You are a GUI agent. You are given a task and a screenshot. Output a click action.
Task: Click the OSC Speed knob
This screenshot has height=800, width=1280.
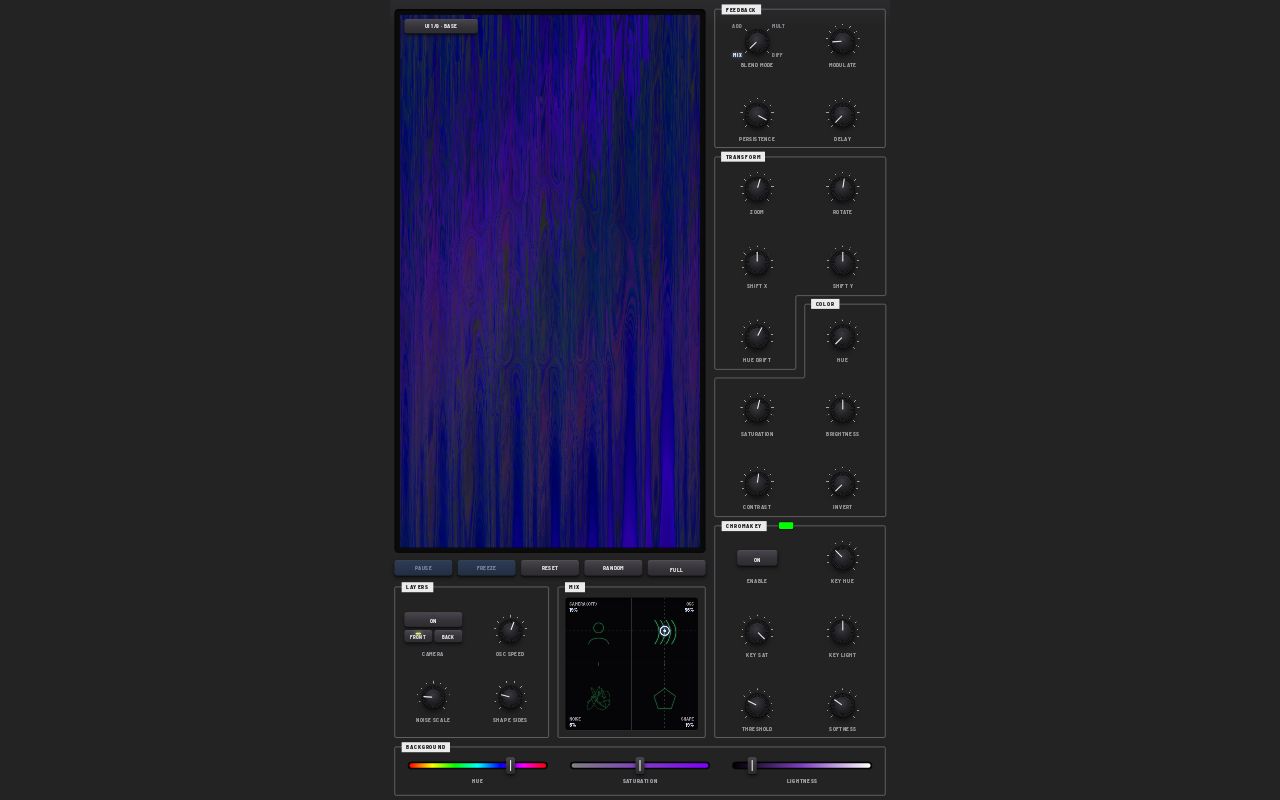510,631
